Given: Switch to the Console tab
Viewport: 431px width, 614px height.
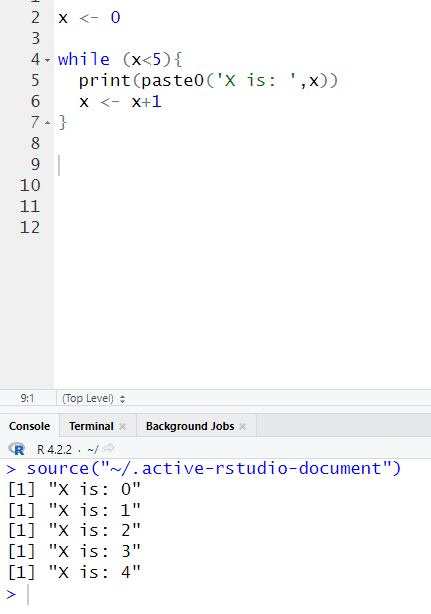Looking at the screenshot, I should pyautogui.click(x=29, y=426).
